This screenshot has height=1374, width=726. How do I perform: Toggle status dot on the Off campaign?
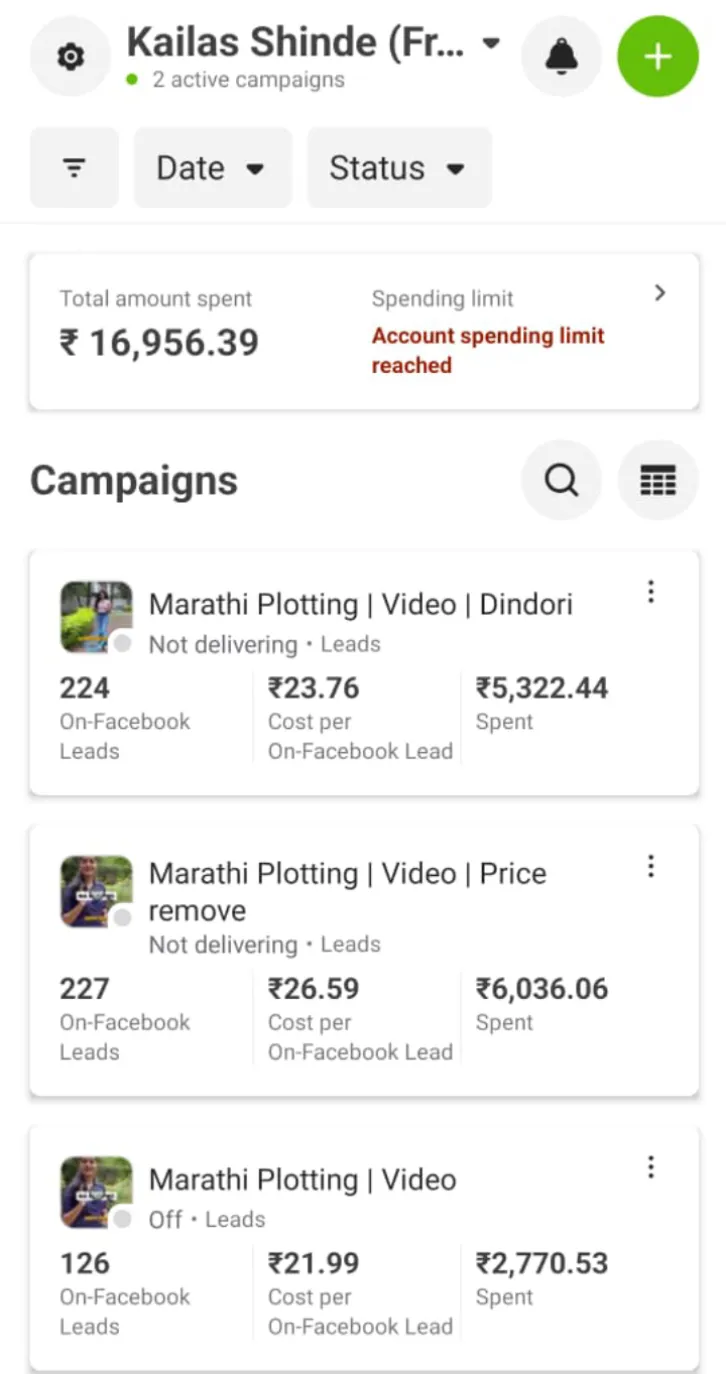[x=122, y=1219]
